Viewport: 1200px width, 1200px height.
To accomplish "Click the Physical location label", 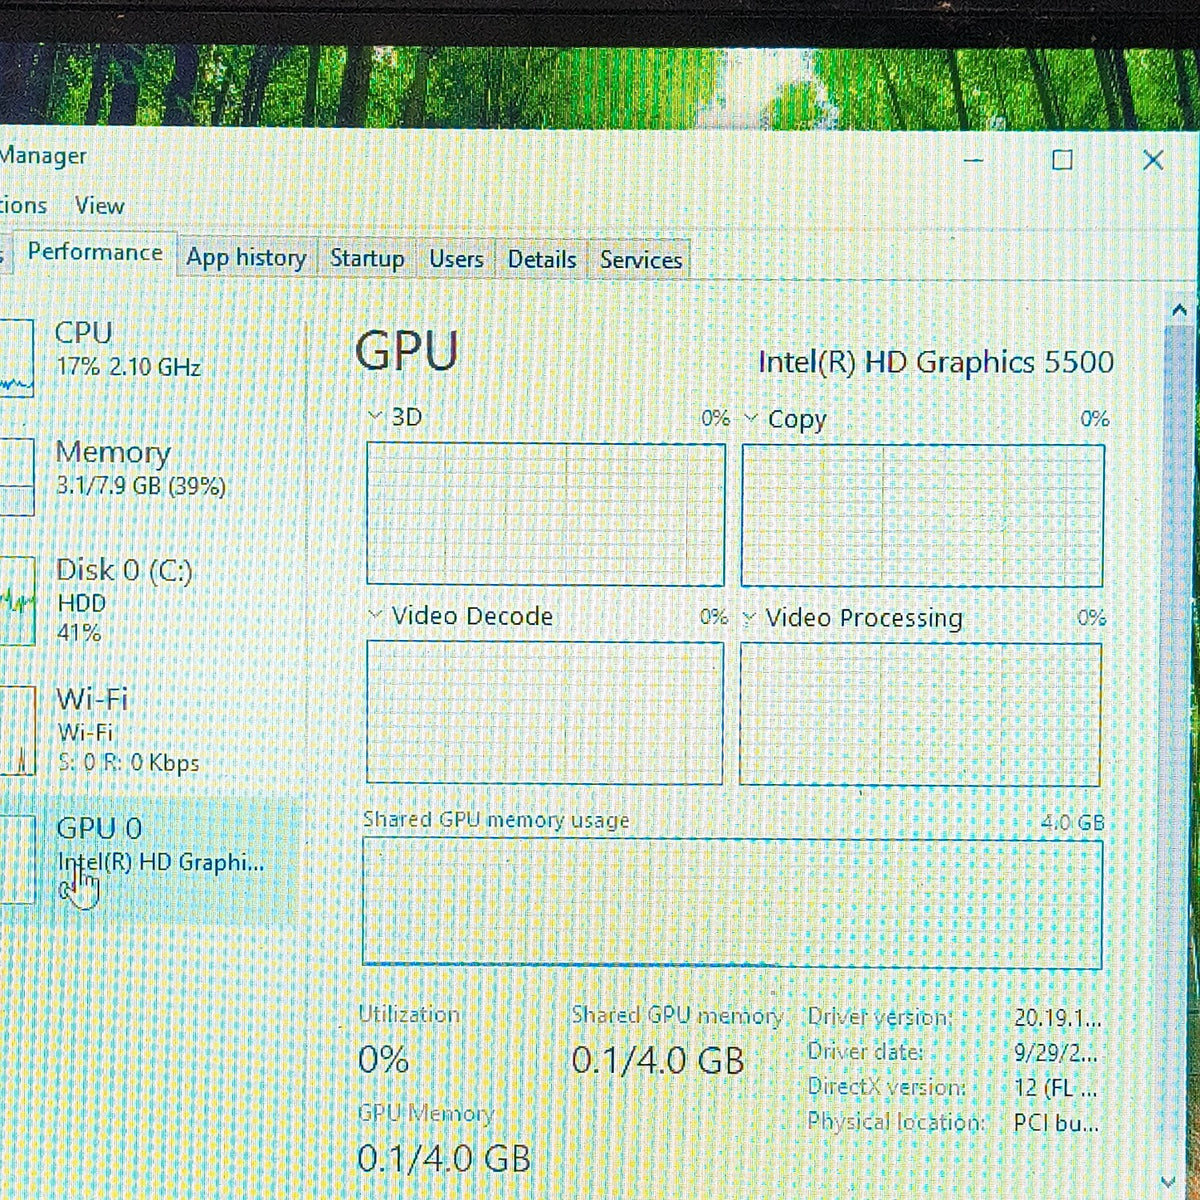I will pyautogui.click(x=895, y=1122).
